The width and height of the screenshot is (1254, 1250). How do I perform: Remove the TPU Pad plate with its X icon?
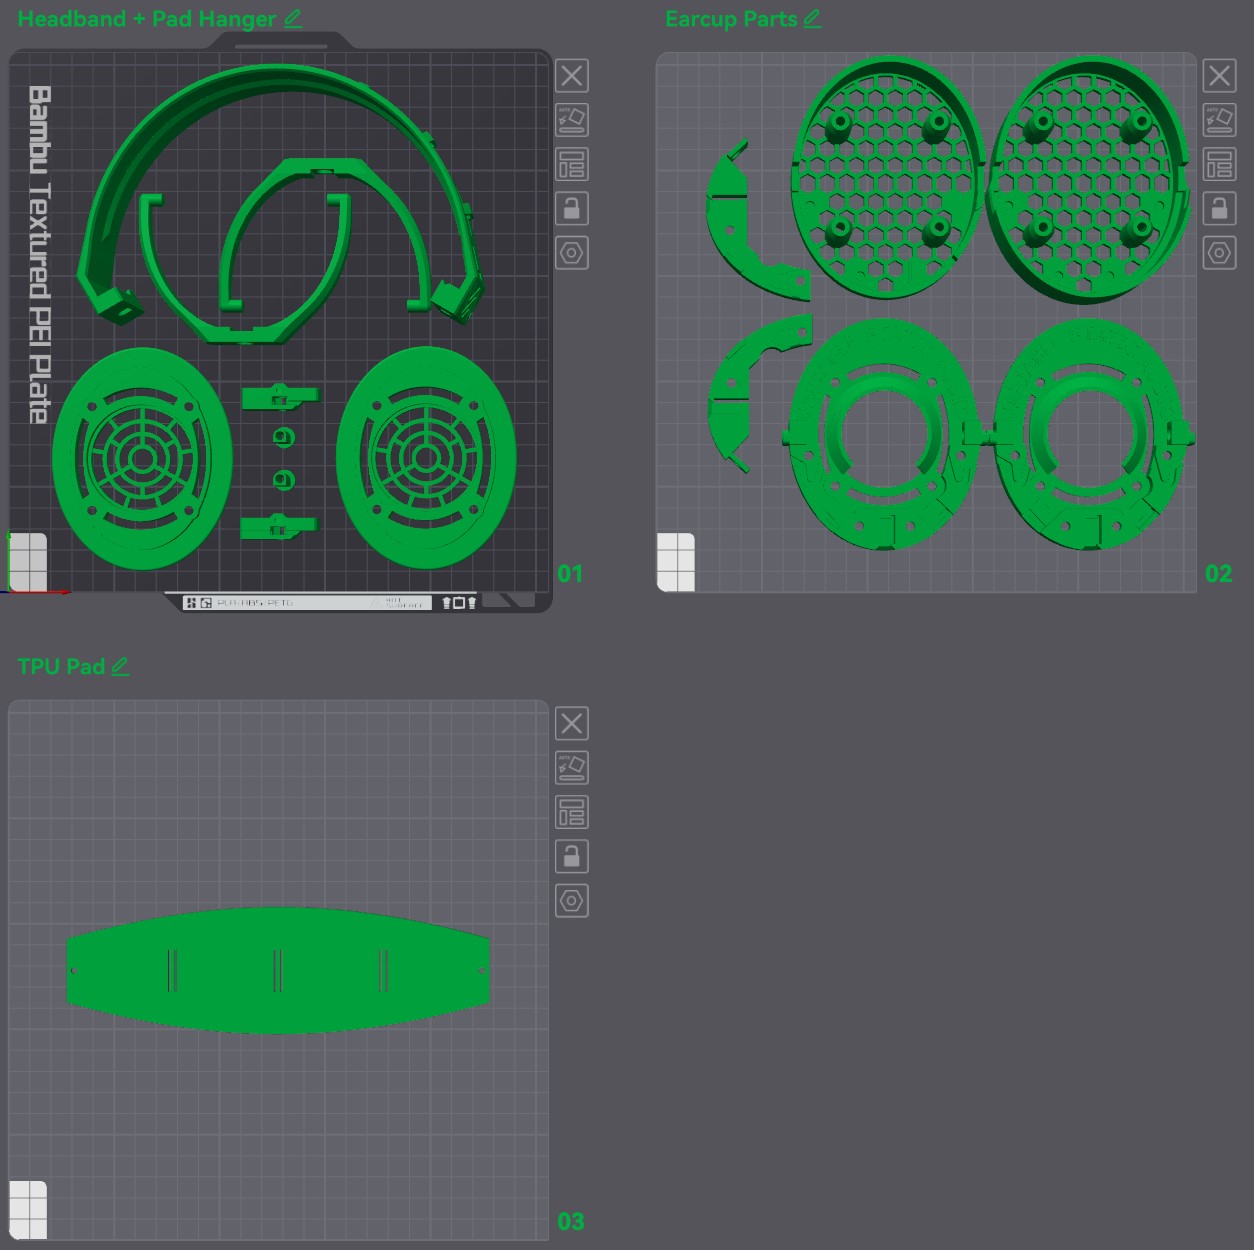[572, 724]
